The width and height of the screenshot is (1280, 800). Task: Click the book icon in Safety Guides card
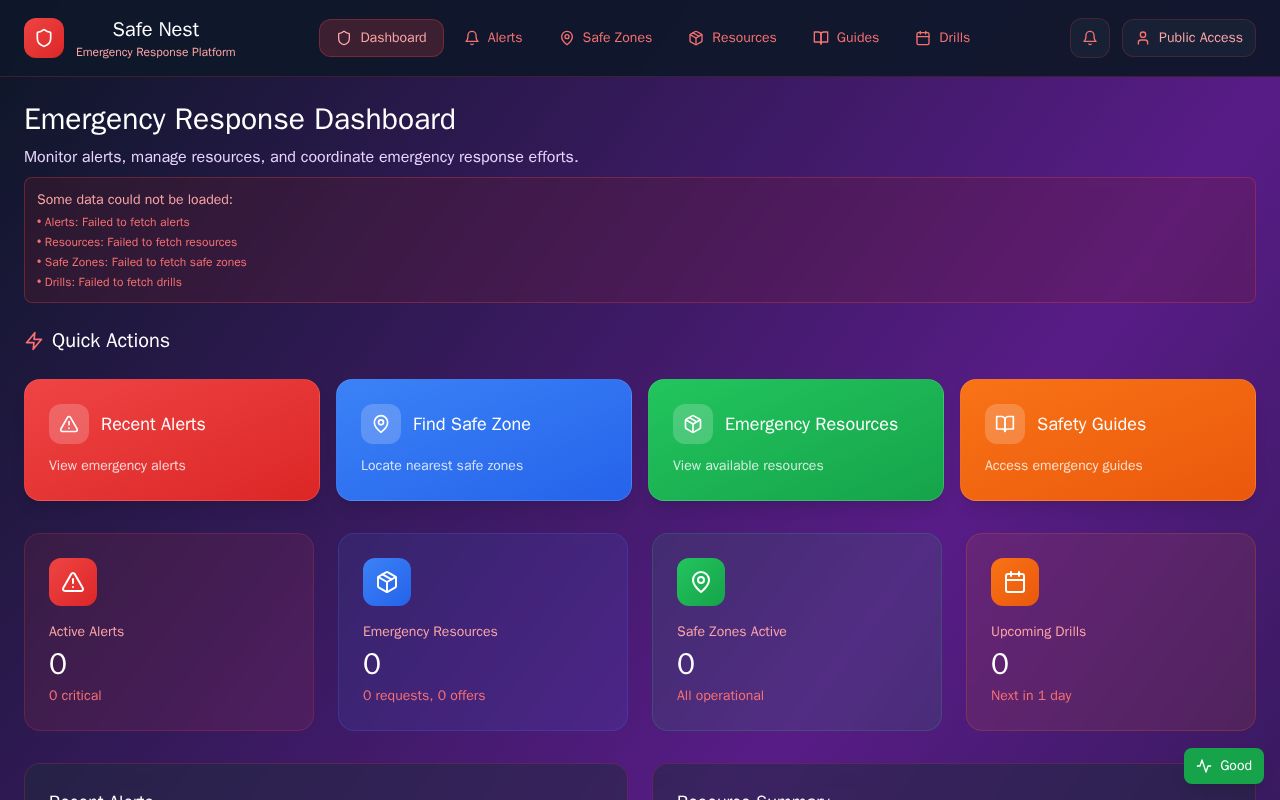(1005, 424)
